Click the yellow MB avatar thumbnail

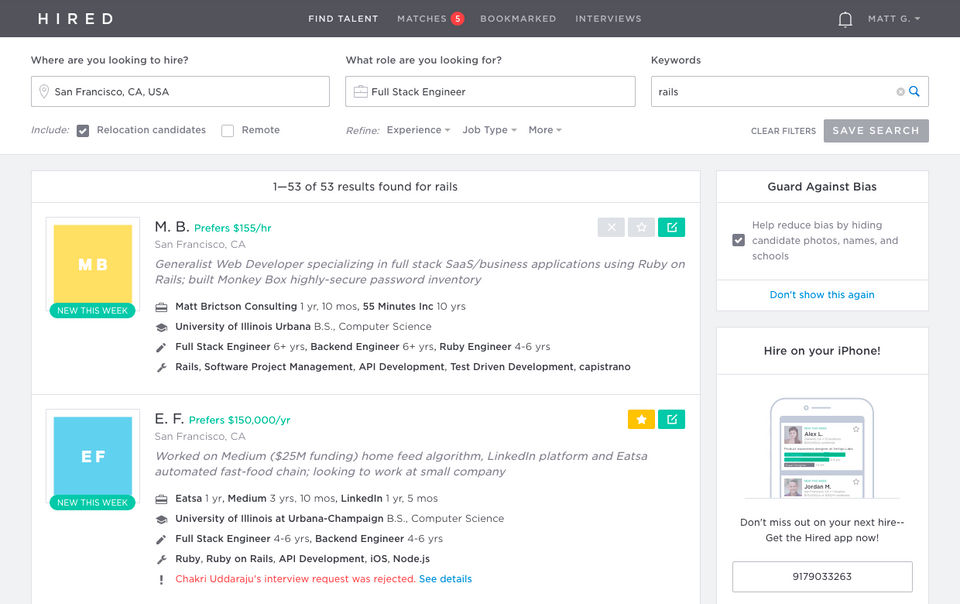pos(92,264)
